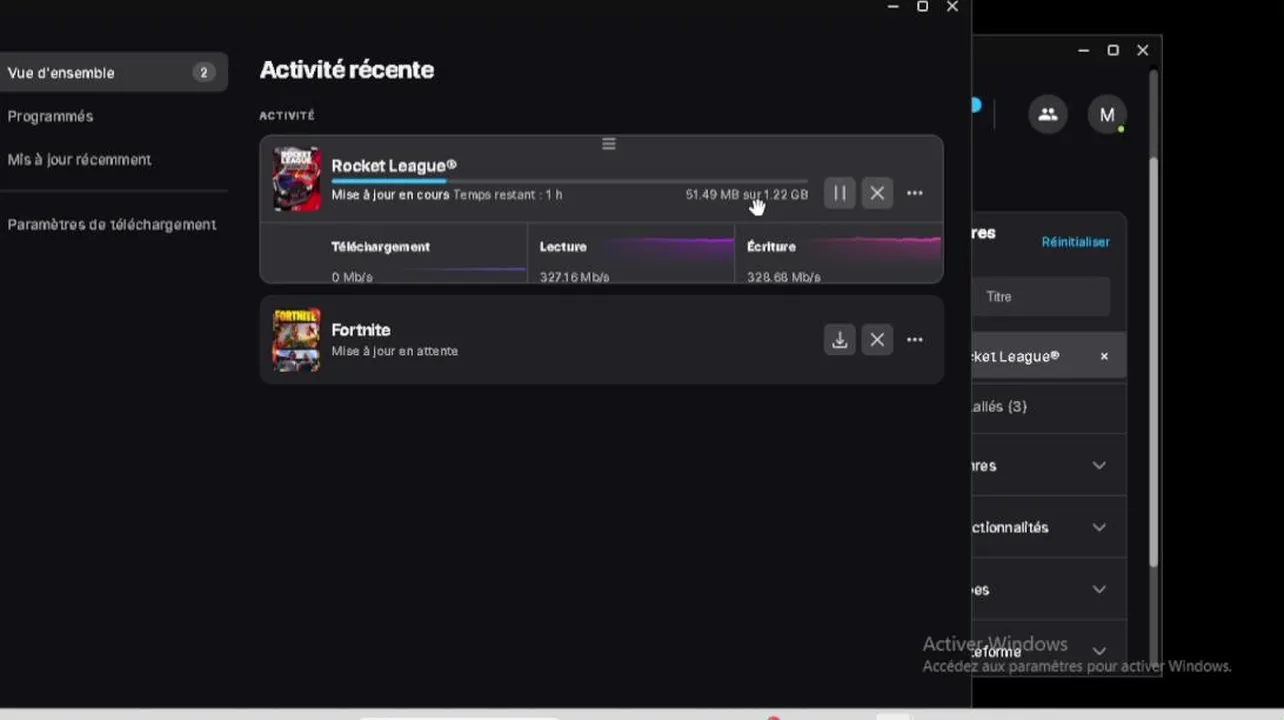Screen dimensions: 1284x720
Task: Minimize the launcher window behind
Action: tap(1083, 50)
